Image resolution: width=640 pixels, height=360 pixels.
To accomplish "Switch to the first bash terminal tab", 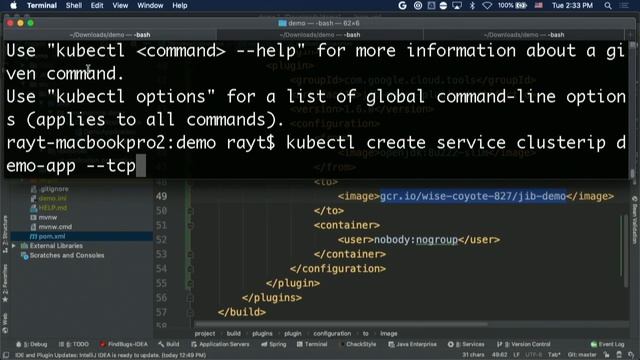I will tap(110, 35).
